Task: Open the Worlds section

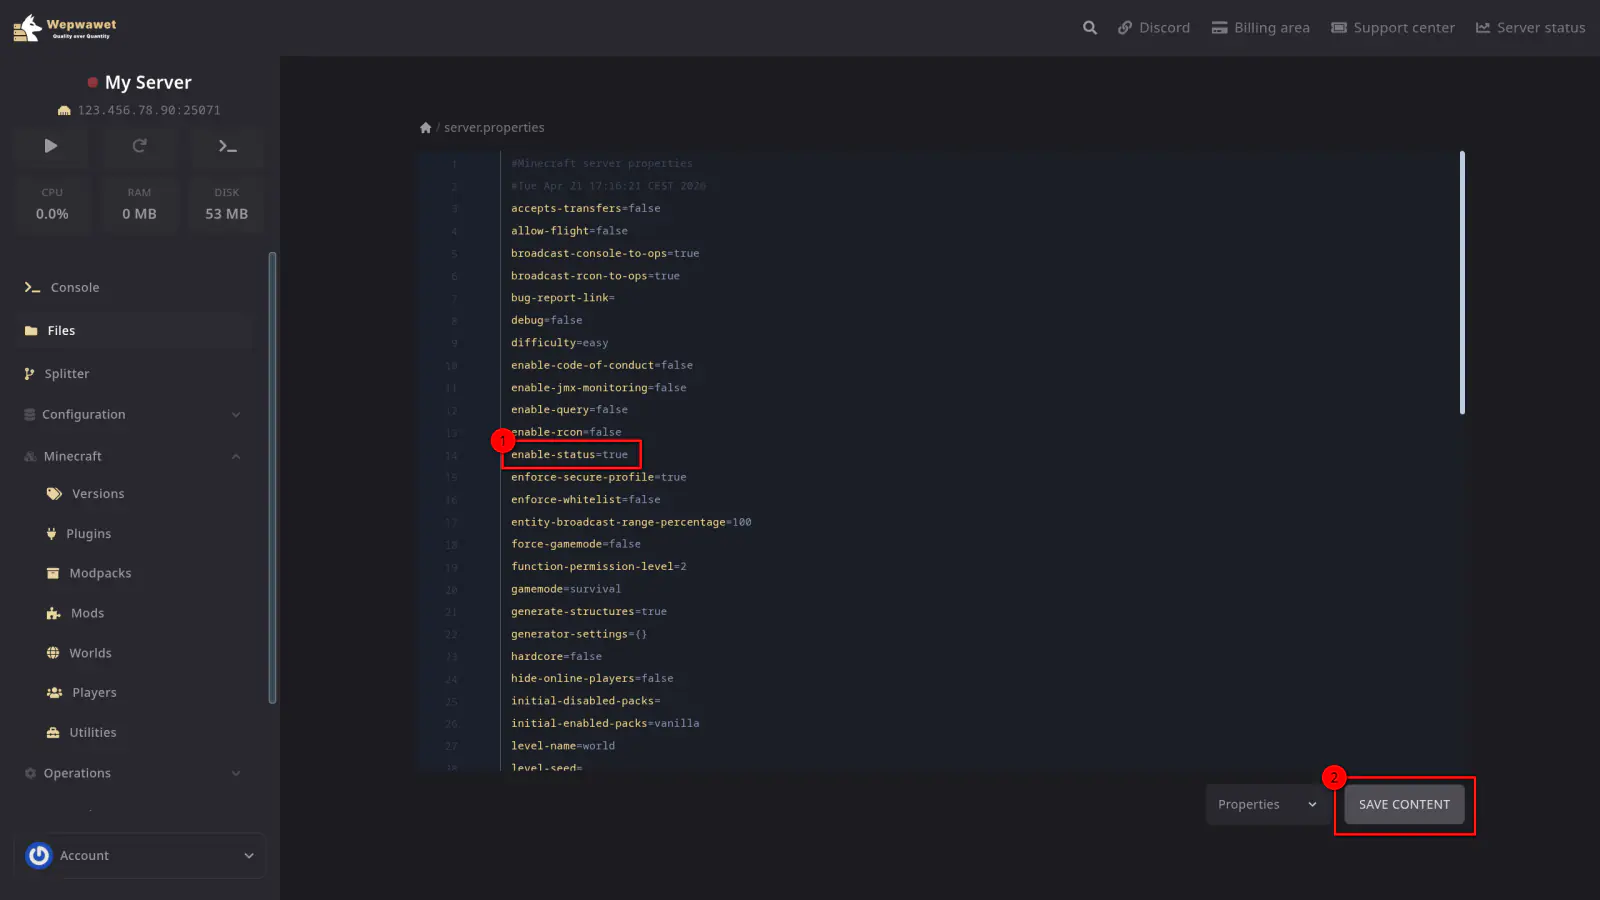Action: (90, 653)
